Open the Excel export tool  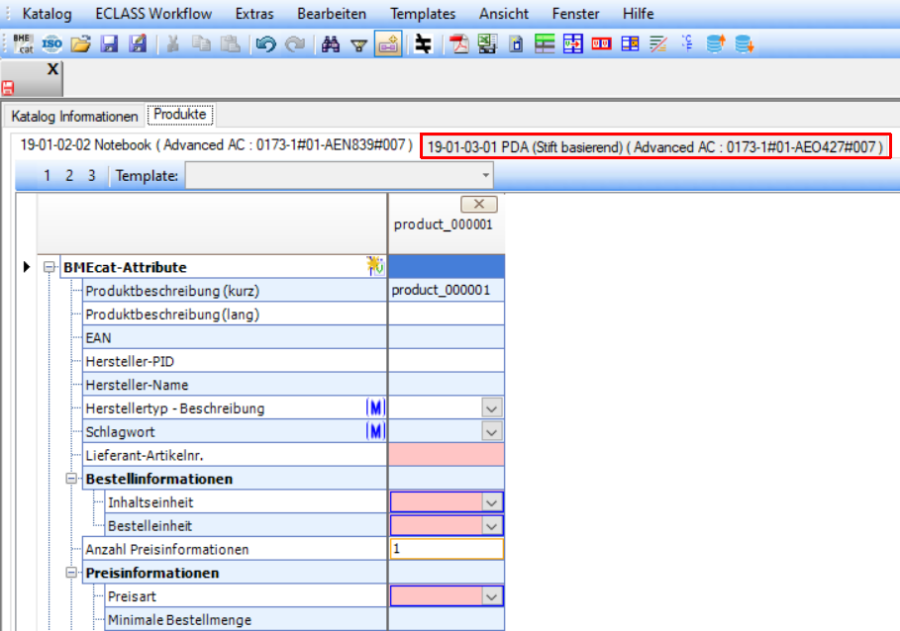488,44
